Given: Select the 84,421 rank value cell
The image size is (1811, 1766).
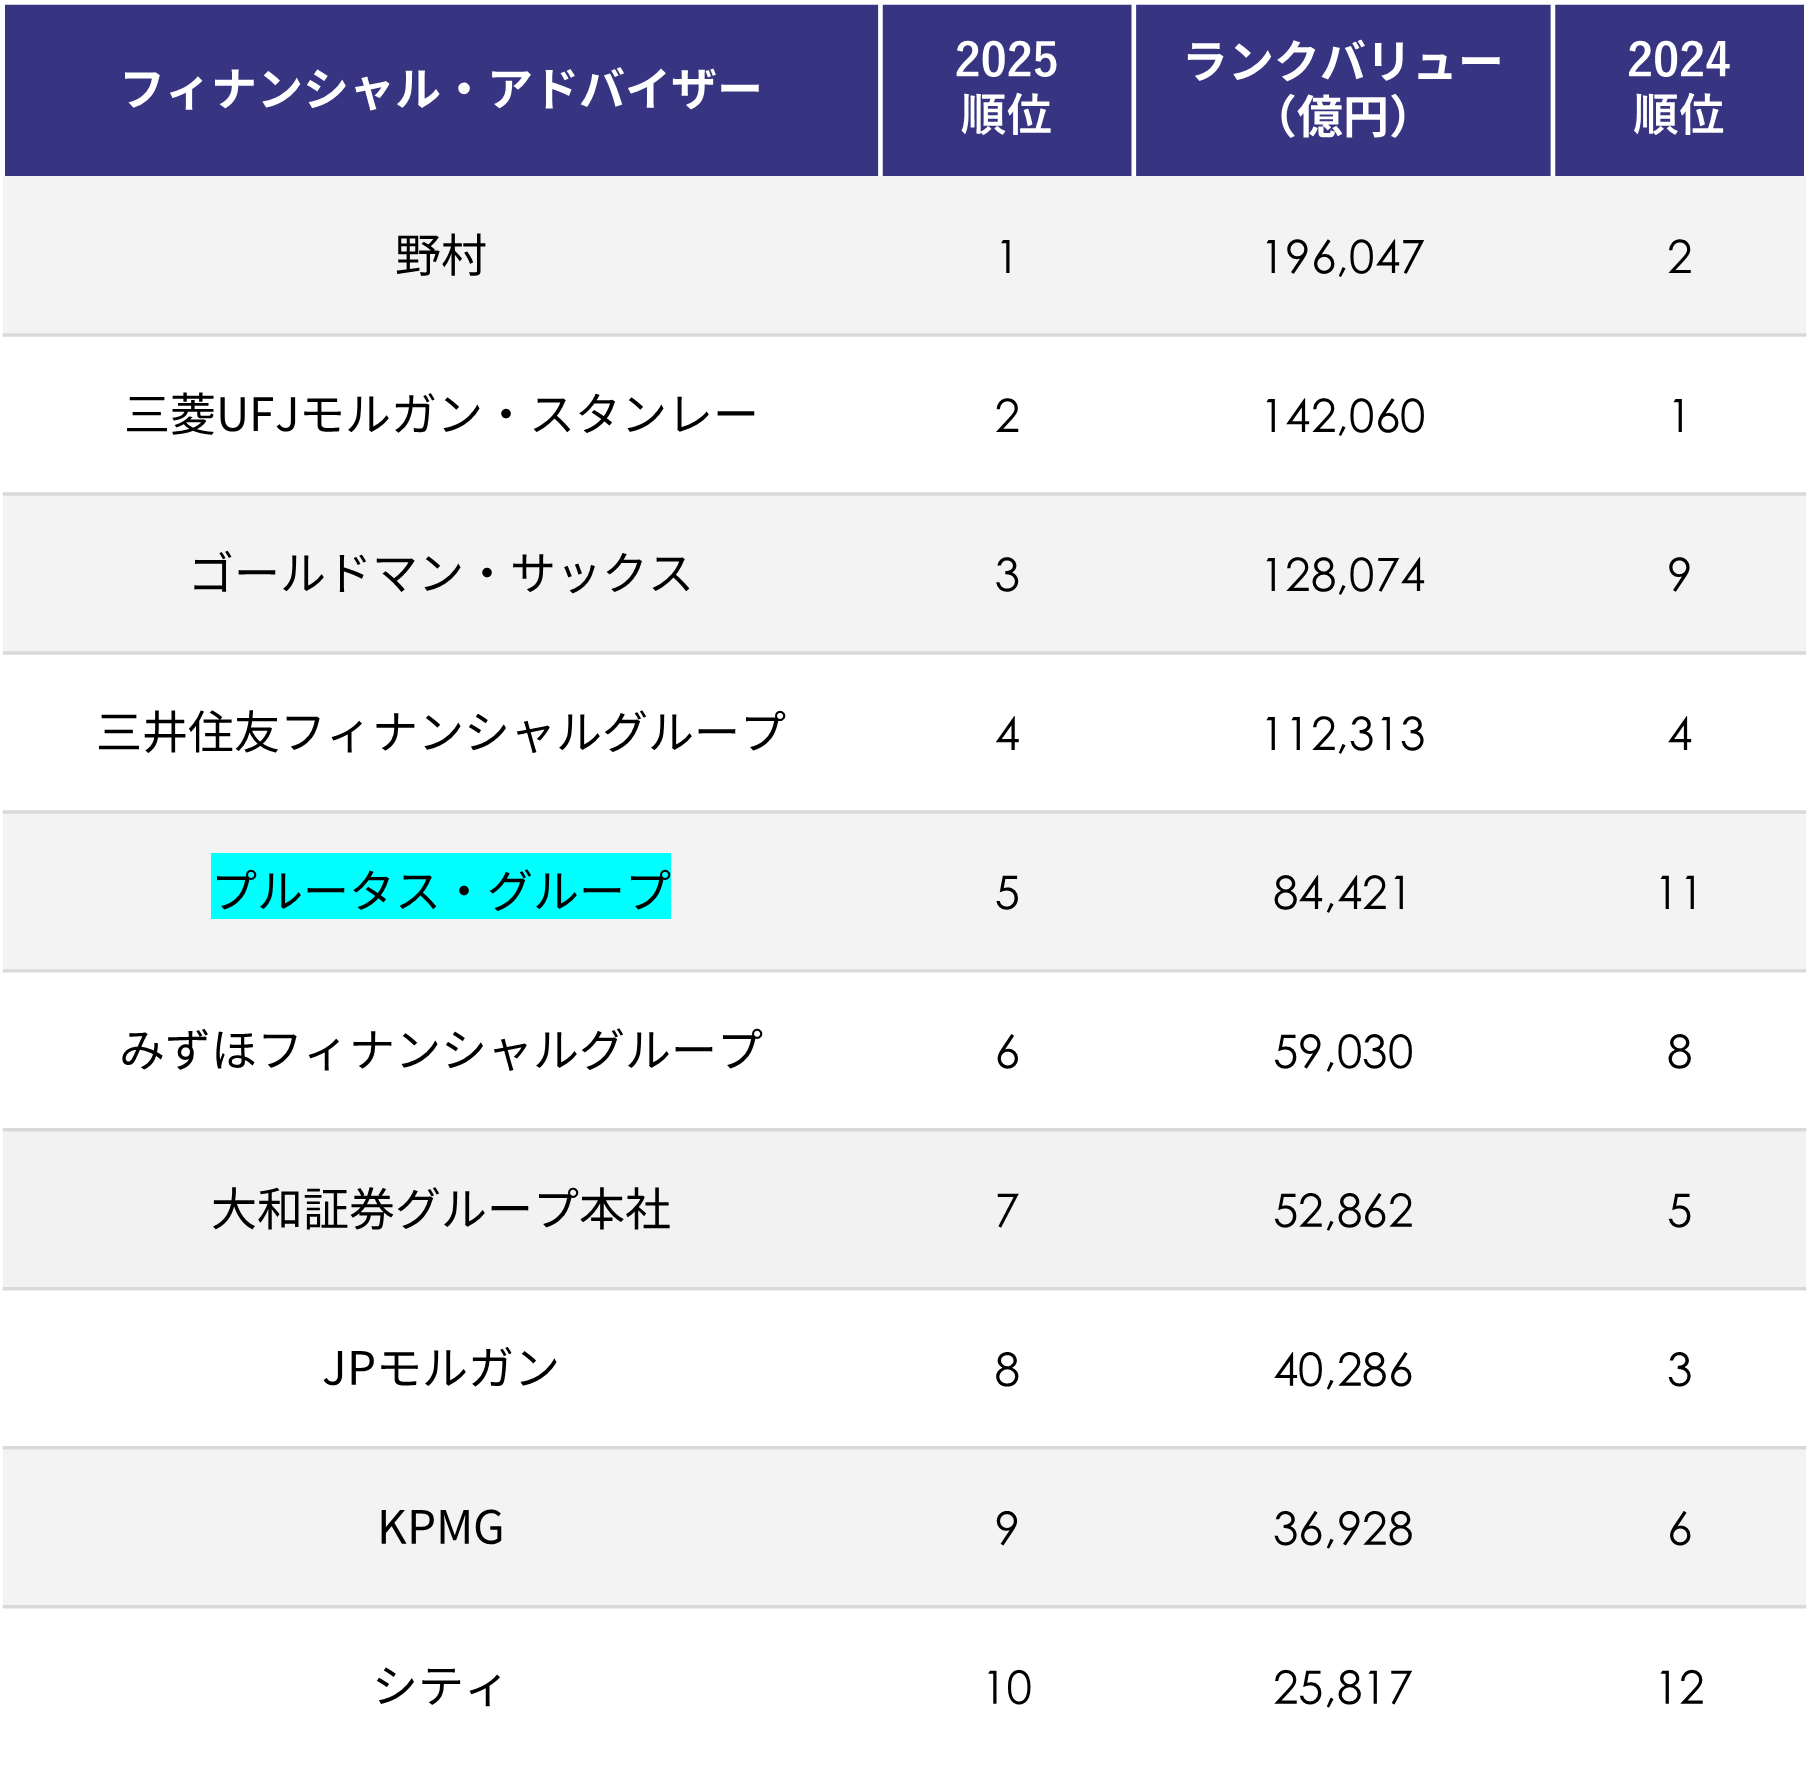Looking at the screenshot, I should pyautogui.click(x=1342, y=893).
